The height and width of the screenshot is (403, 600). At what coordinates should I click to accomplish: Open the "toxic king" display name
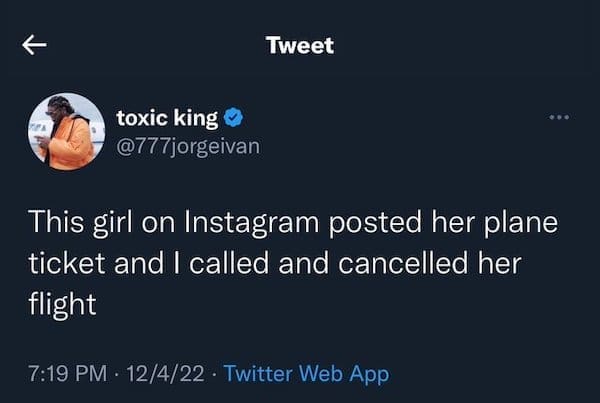(x=167, y=119)
